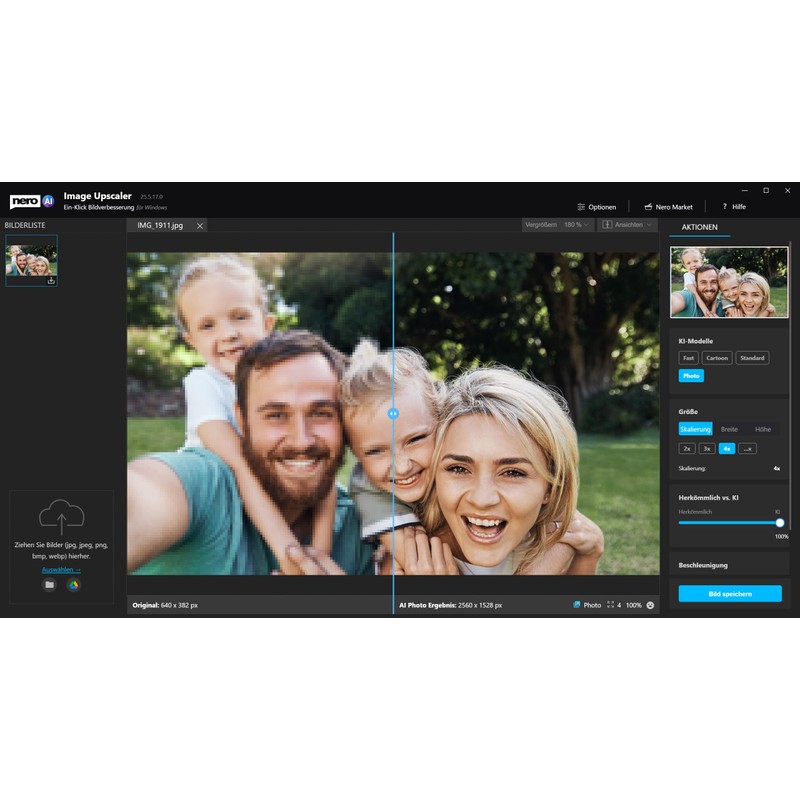Click the Auswählen link

61,569
